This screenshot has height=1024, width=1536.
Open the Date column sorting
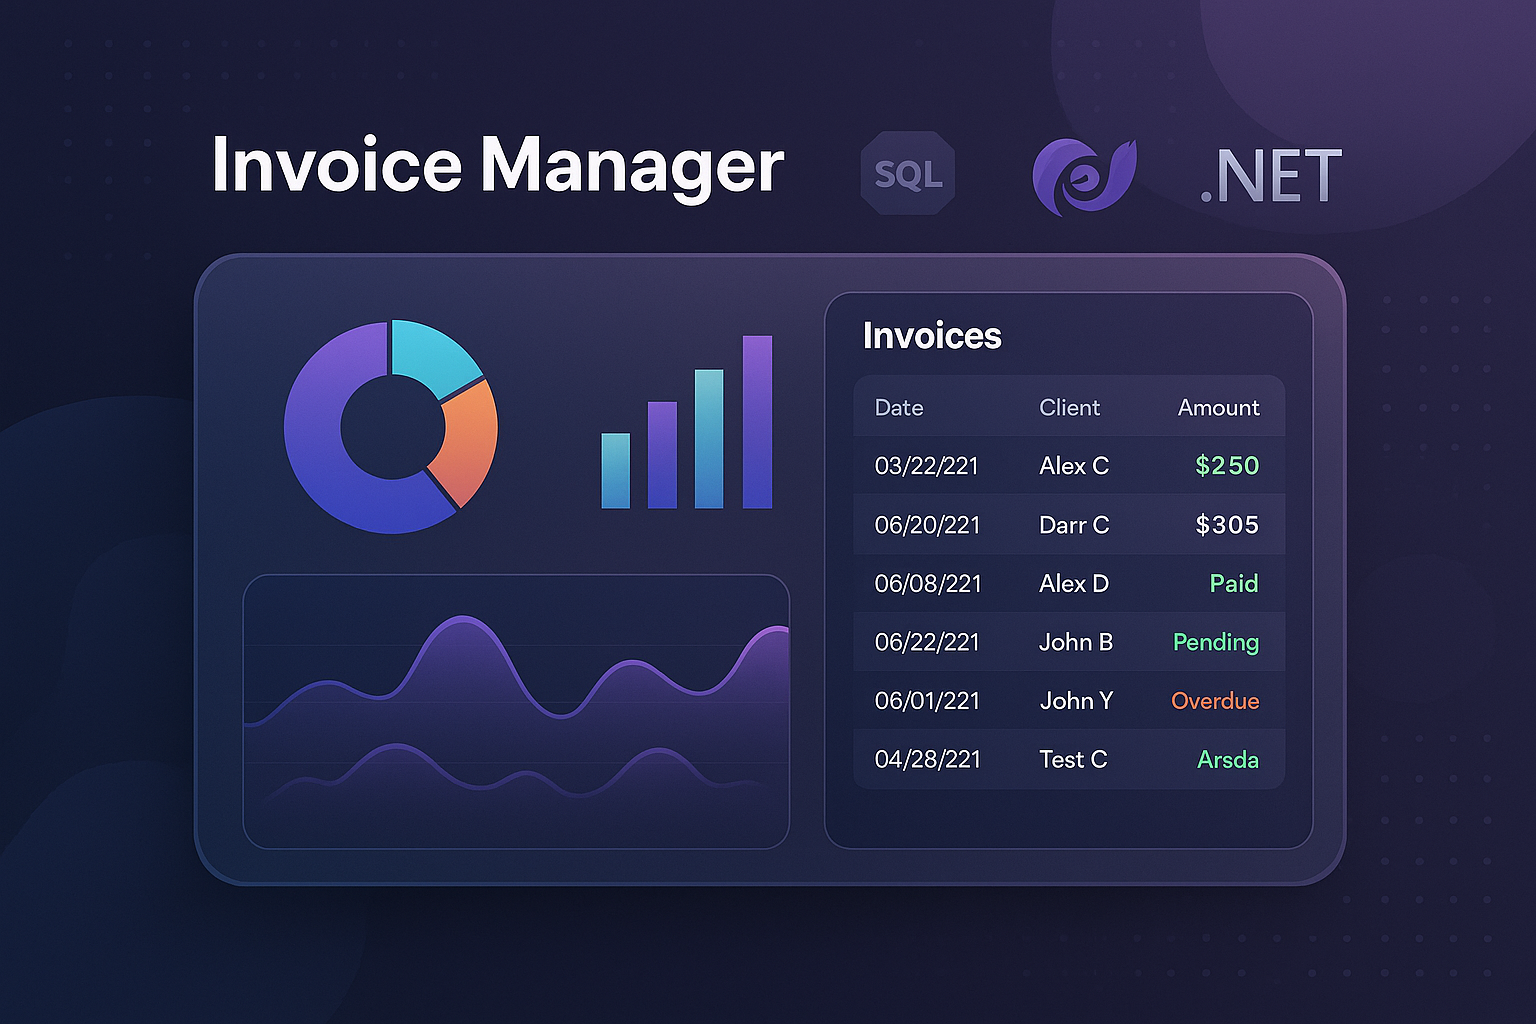click(898, 407)
